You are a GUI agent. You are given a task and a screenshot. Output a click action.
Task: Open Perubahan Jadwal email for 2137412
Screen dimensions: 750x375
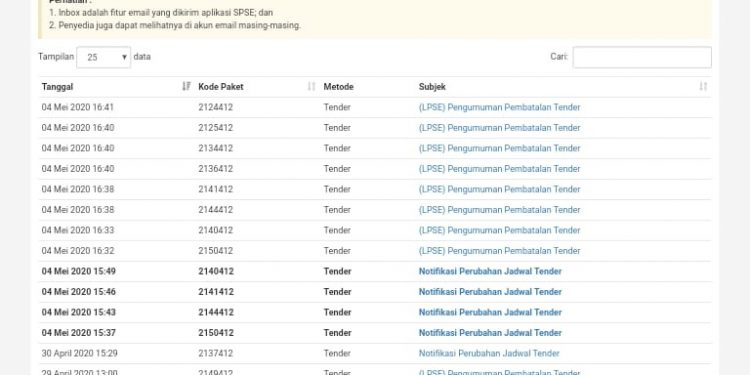[x=489, y=353]
